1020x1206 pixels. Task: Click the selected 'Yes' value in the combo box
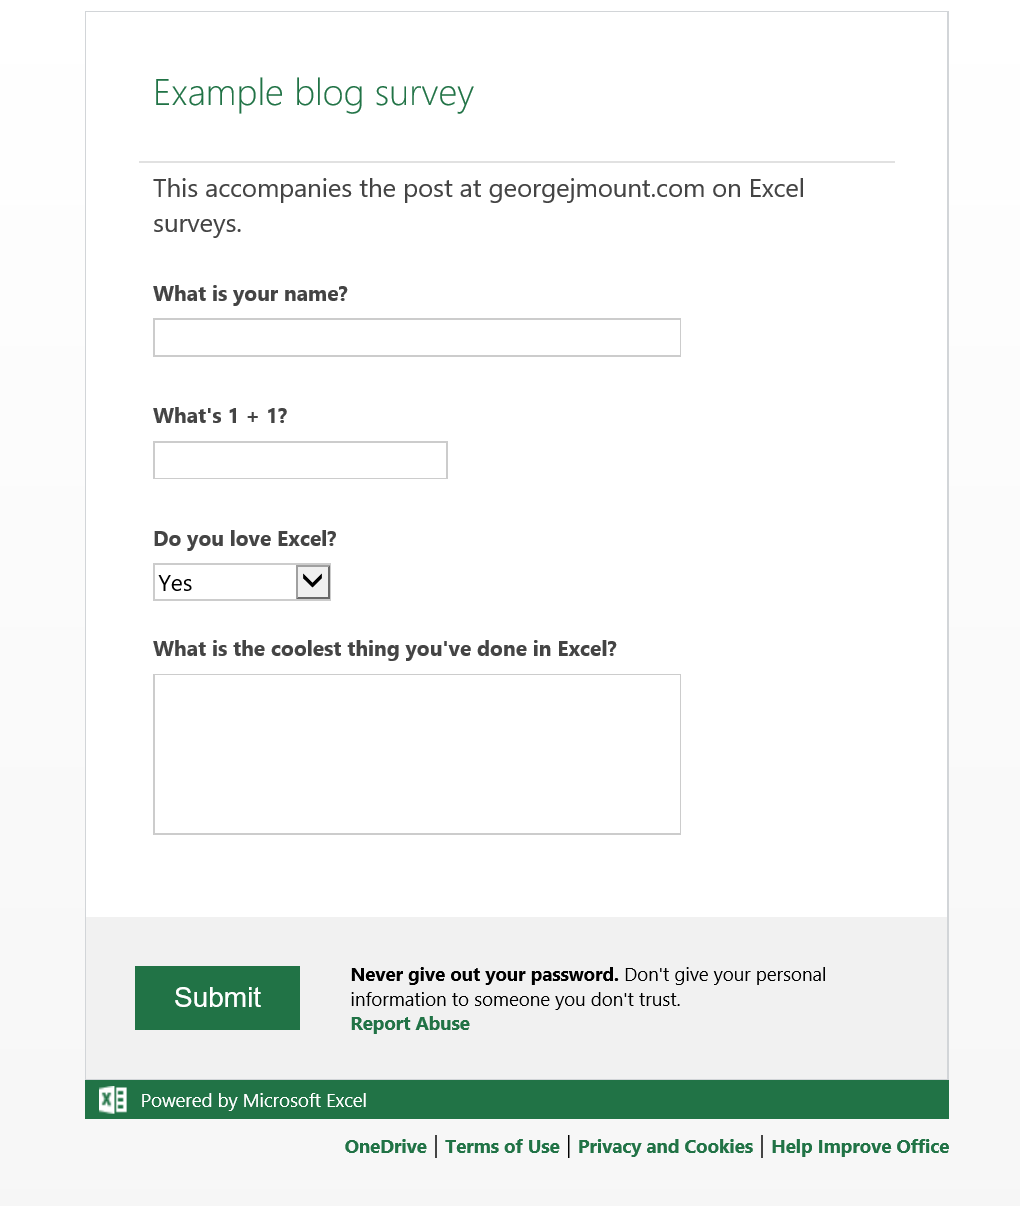[x=225, y=583]
